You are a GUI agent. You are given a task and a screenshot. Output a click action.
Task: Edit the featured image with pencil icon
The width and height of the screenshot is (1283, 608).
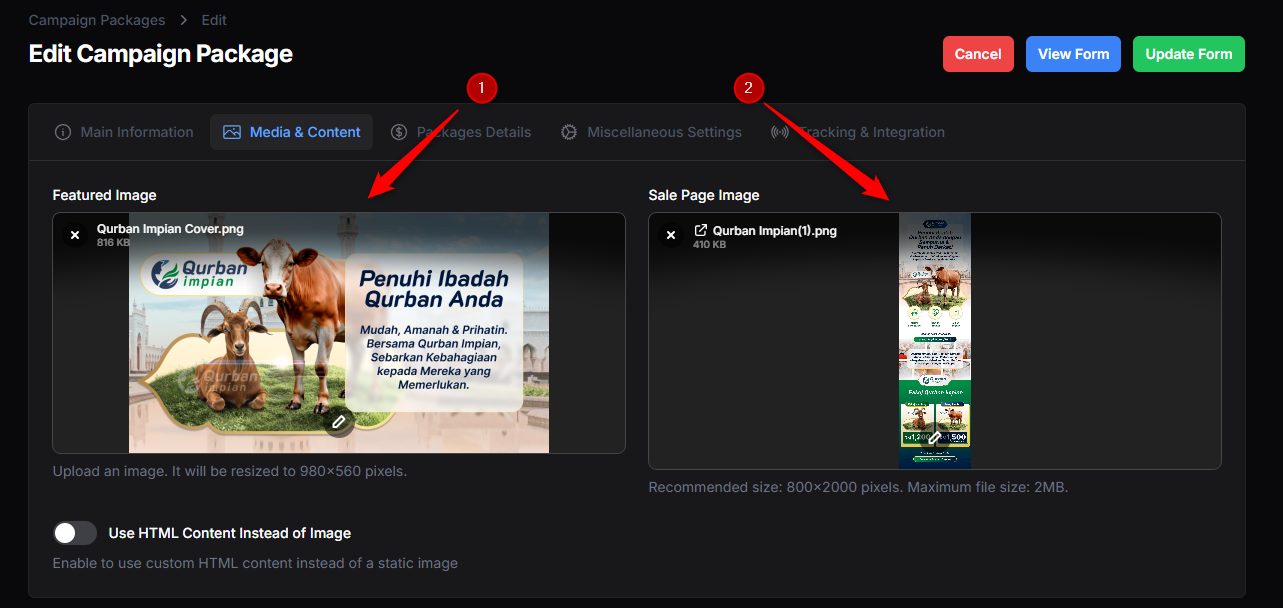tap(339, 422)
